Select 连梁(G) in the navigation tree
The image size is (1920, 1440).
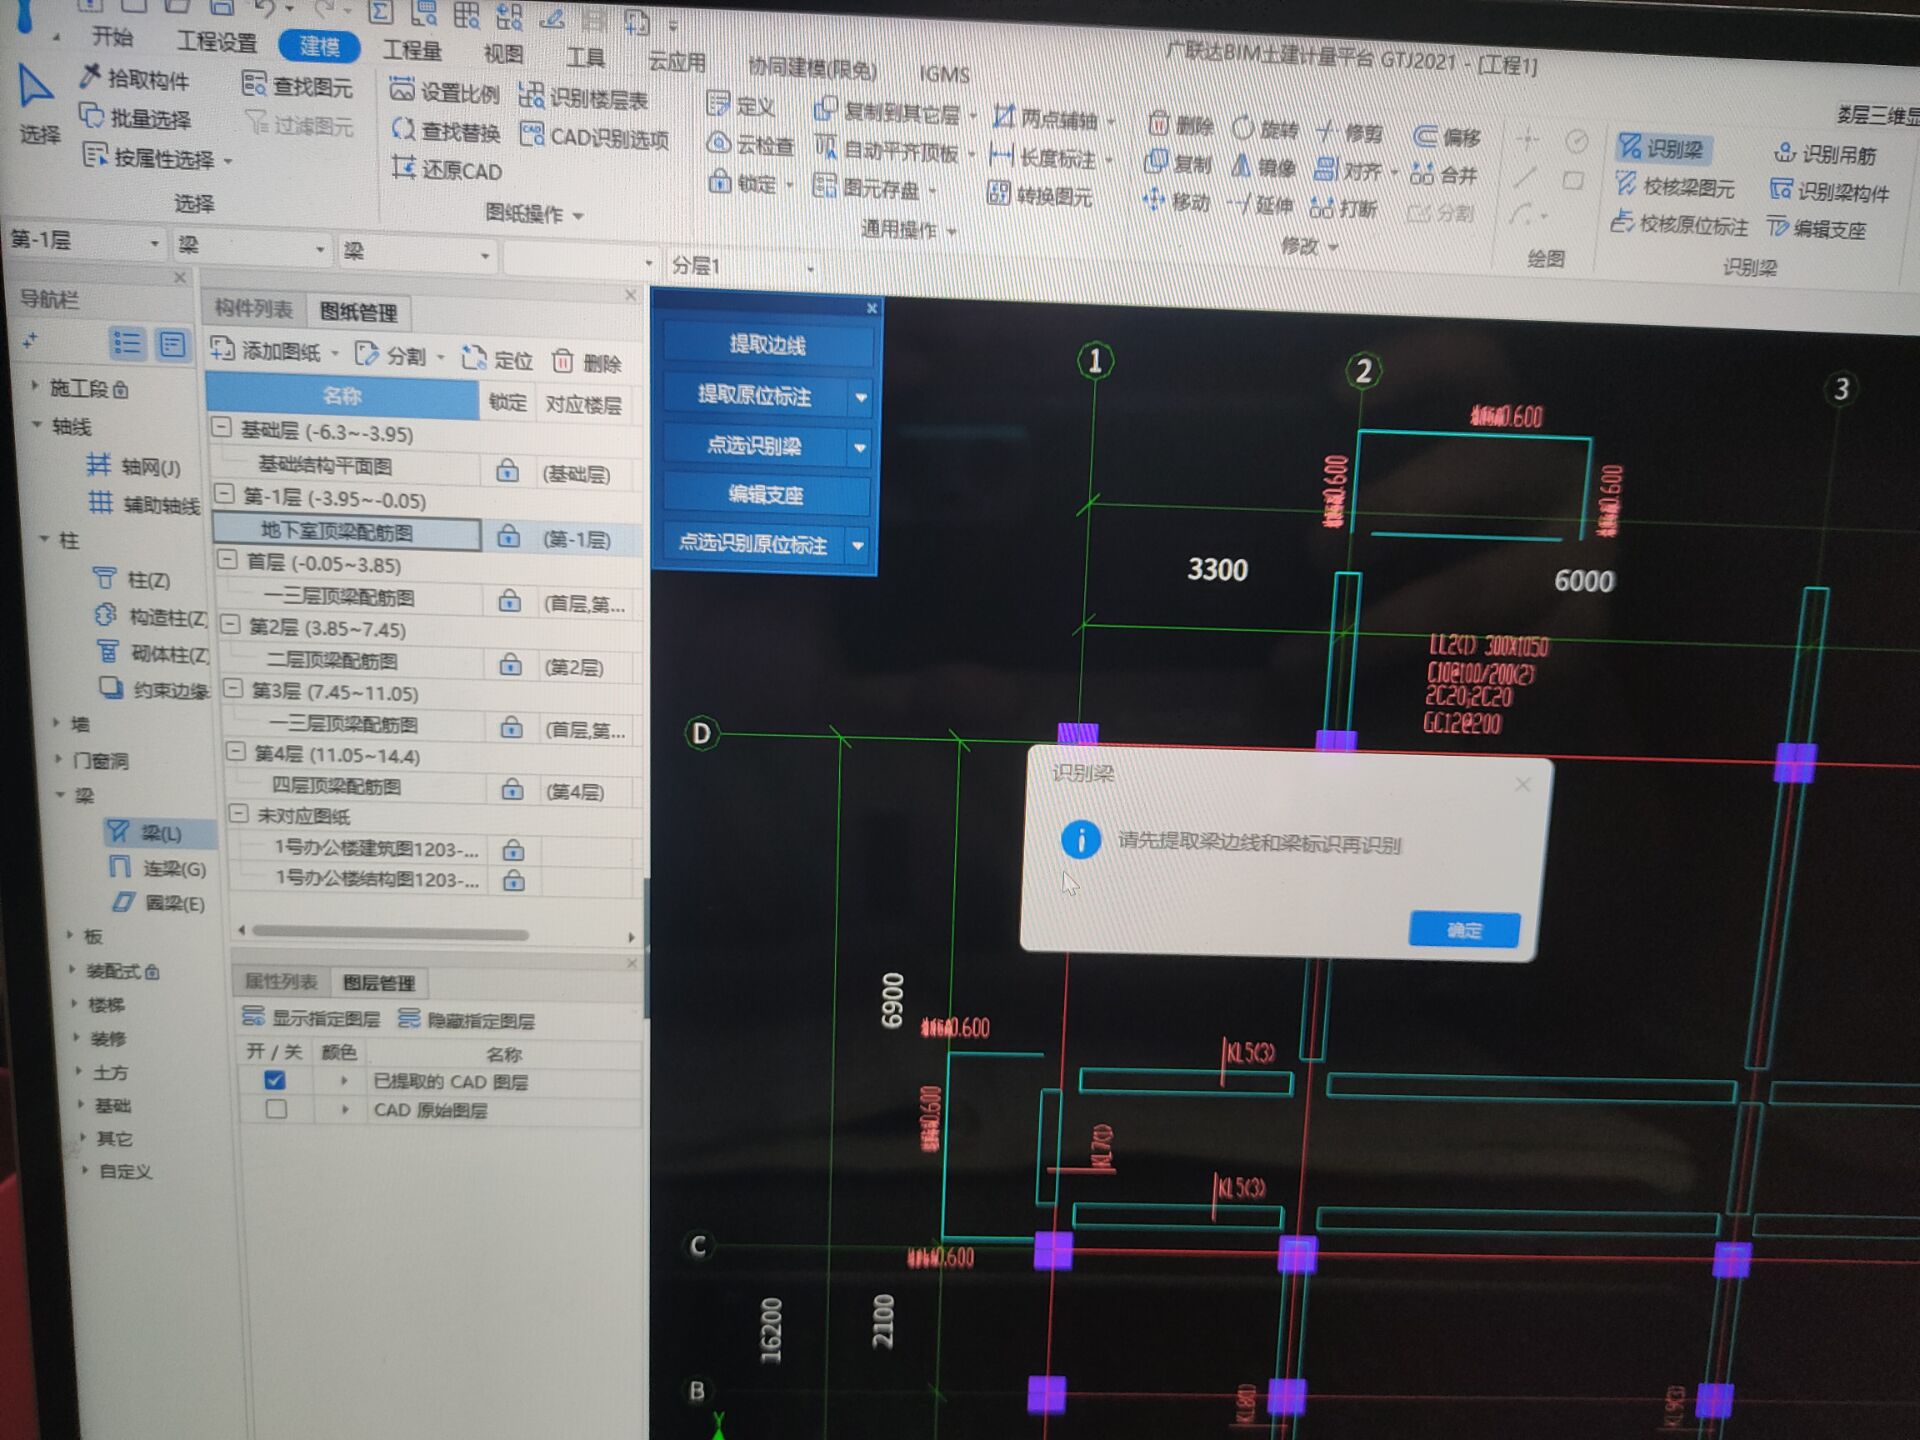tap(158, 867)
